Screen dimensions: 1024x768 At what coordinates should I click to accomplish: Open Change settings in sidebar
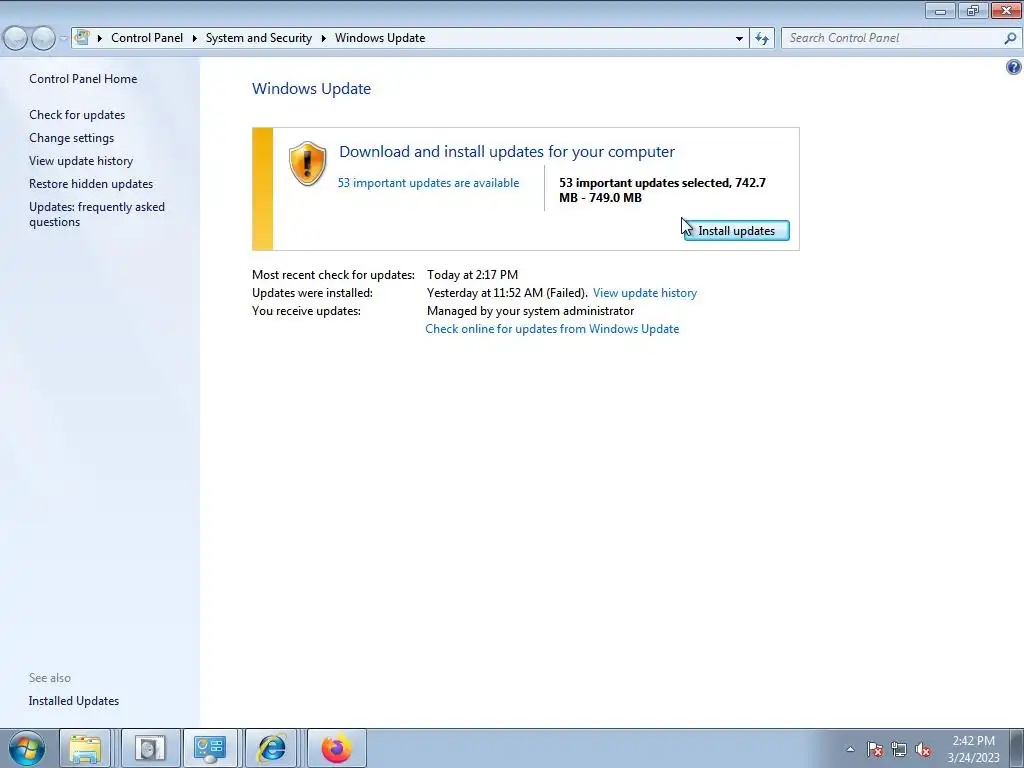coord(71,138)
